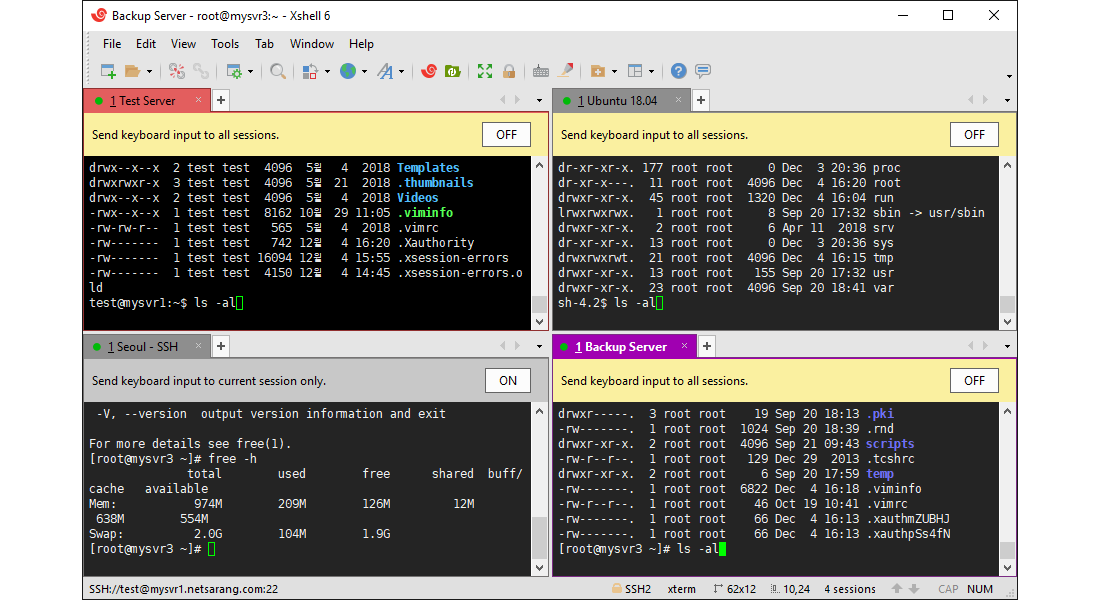This screenshot has height=600, width=1100.
Task: Open the Edit menu
Action: coord(146,44)
